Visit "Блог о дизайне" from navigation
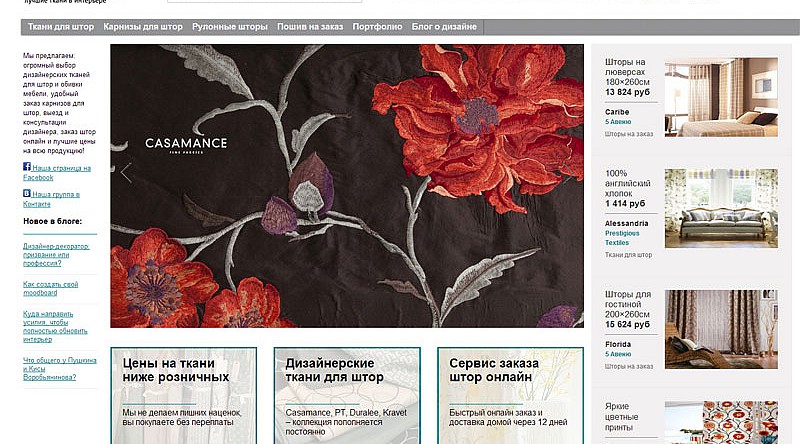The image size is (800, 444). (445, 27)
